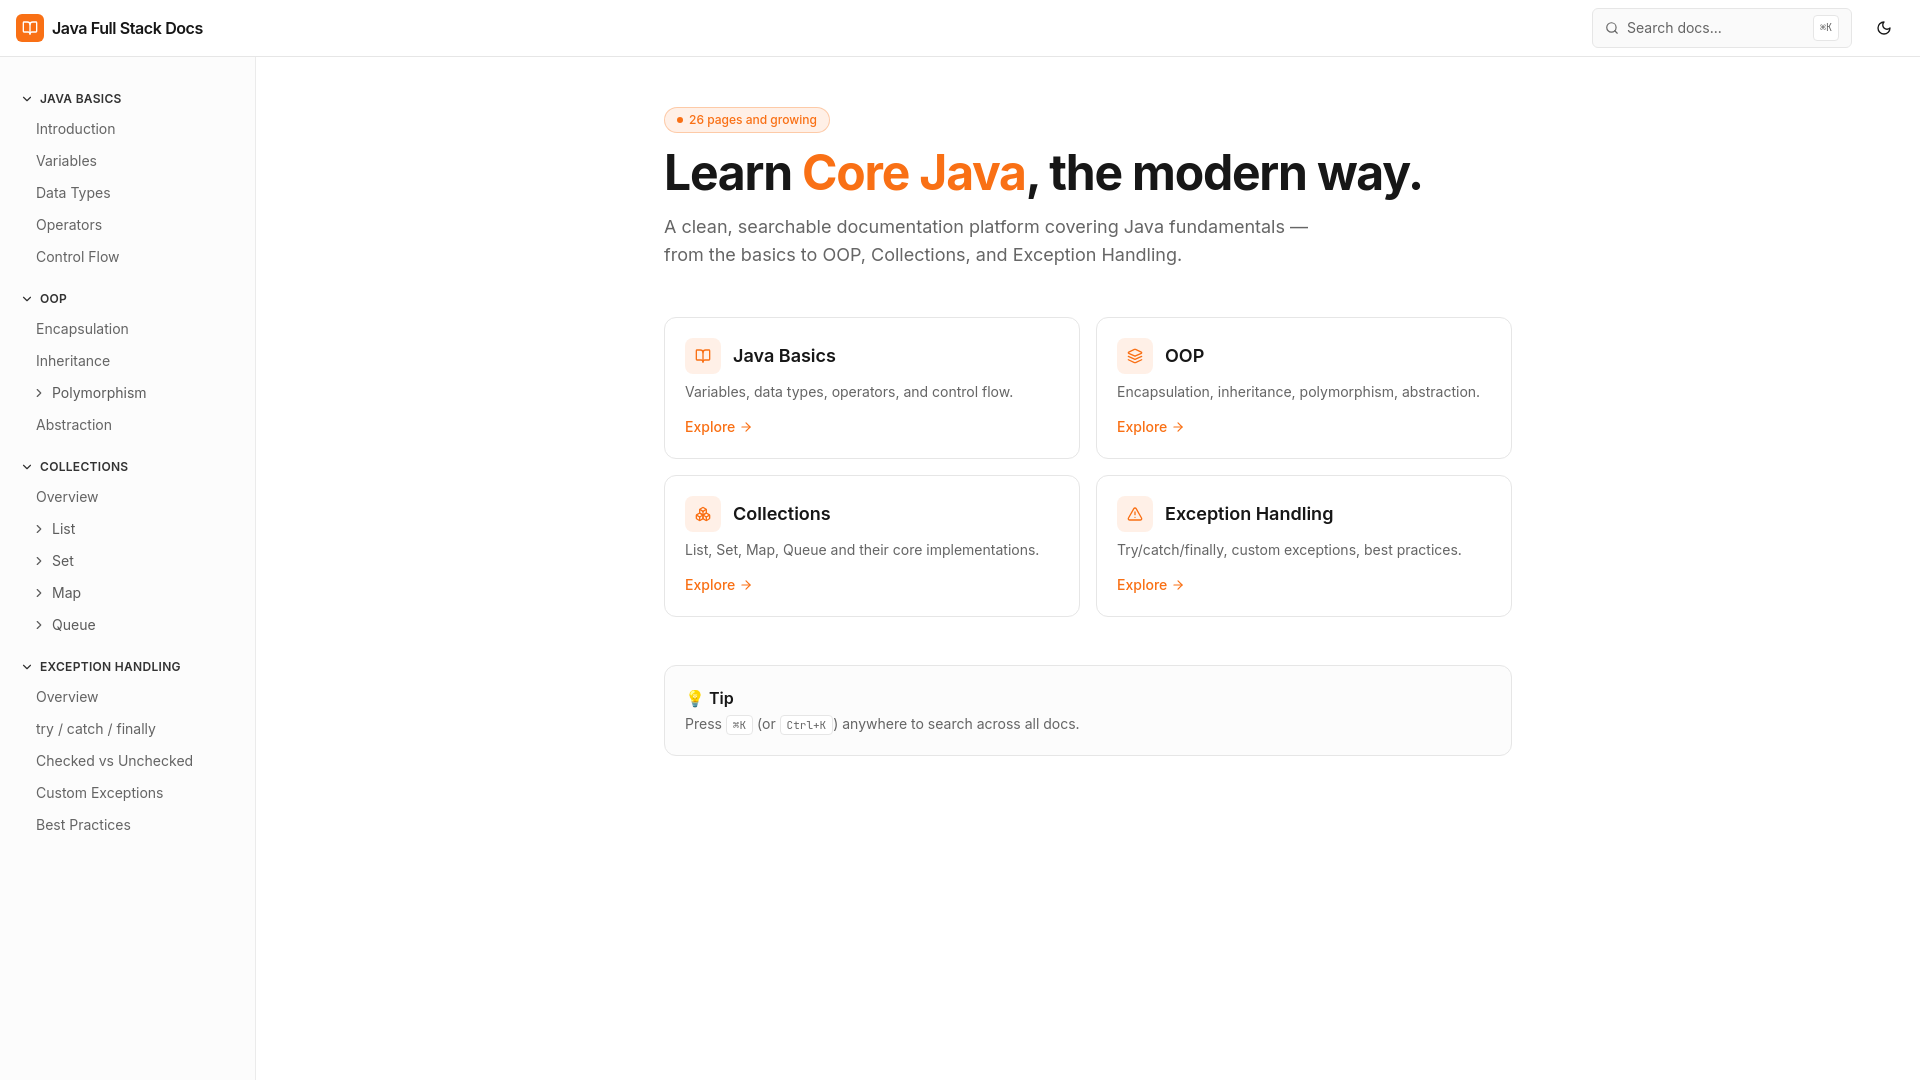Open the Operators page
Viewport: 1920px width, 1080px height.
pyautogui.click(x=69, y=225)
